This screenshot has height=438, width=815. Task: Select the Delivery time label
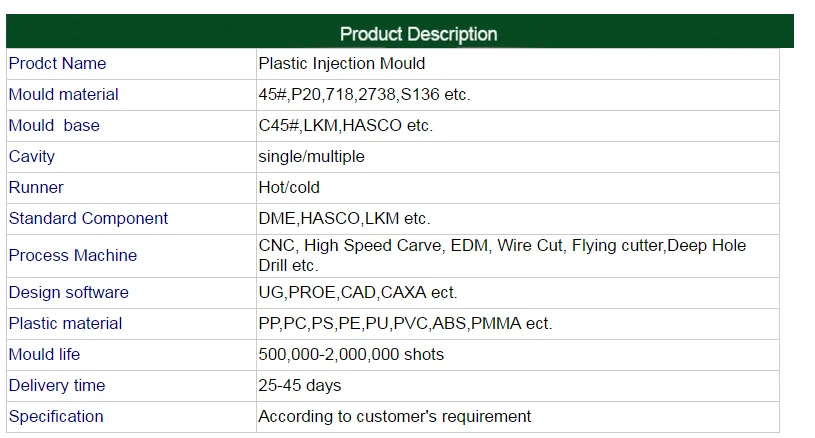click(57, 386)
